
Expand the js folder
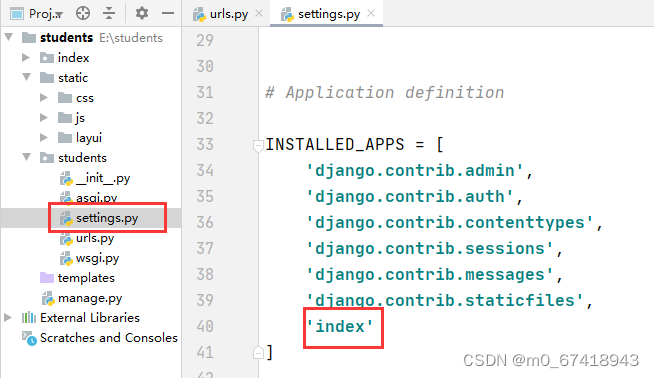coord(44,117)
